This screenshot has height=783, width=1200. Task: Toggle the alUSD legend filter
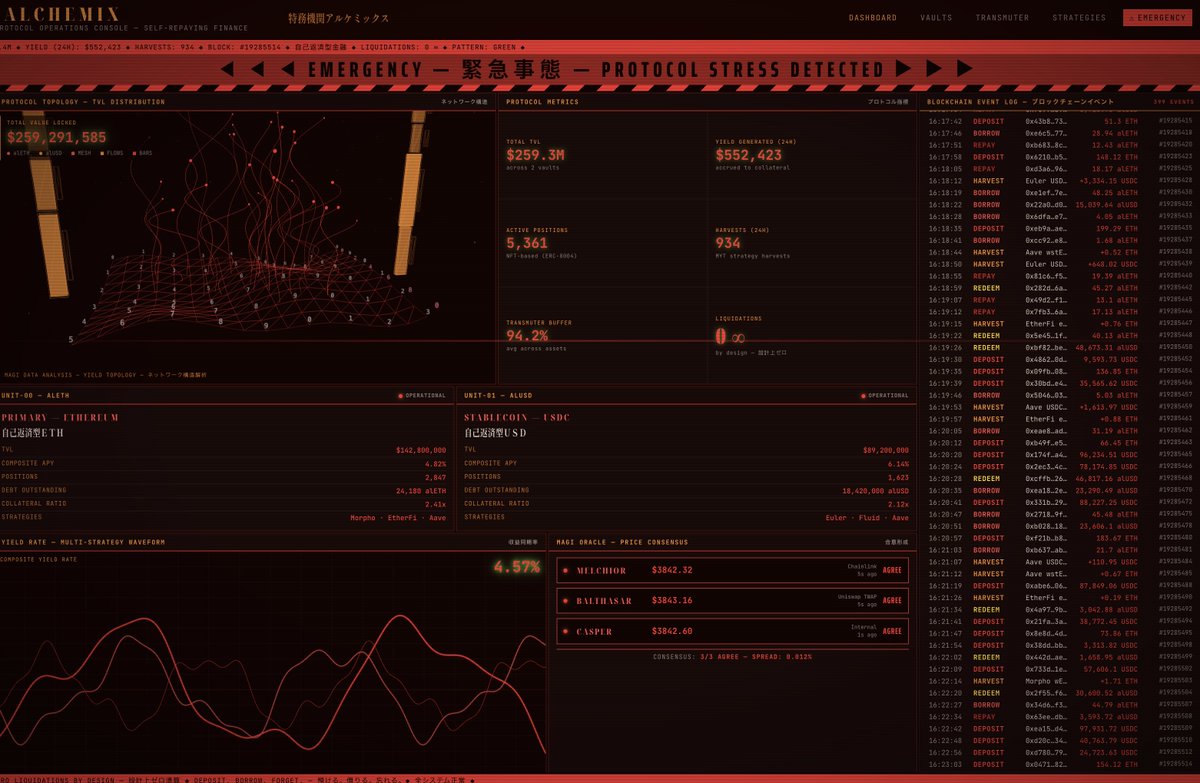tap(51, 153)
